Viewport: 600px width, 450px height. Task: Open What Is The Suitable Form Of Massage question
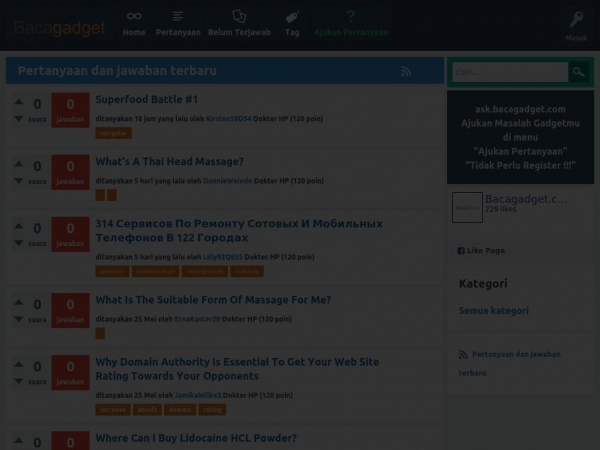(x=213, y=300)
